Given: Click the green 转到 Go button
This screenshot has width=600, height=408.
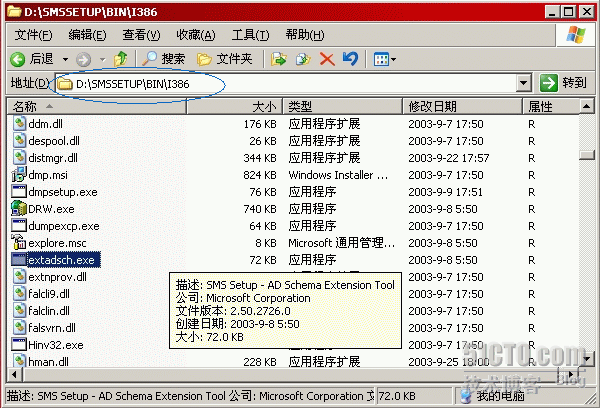Looking at the screenshot, I should [563, 83].
